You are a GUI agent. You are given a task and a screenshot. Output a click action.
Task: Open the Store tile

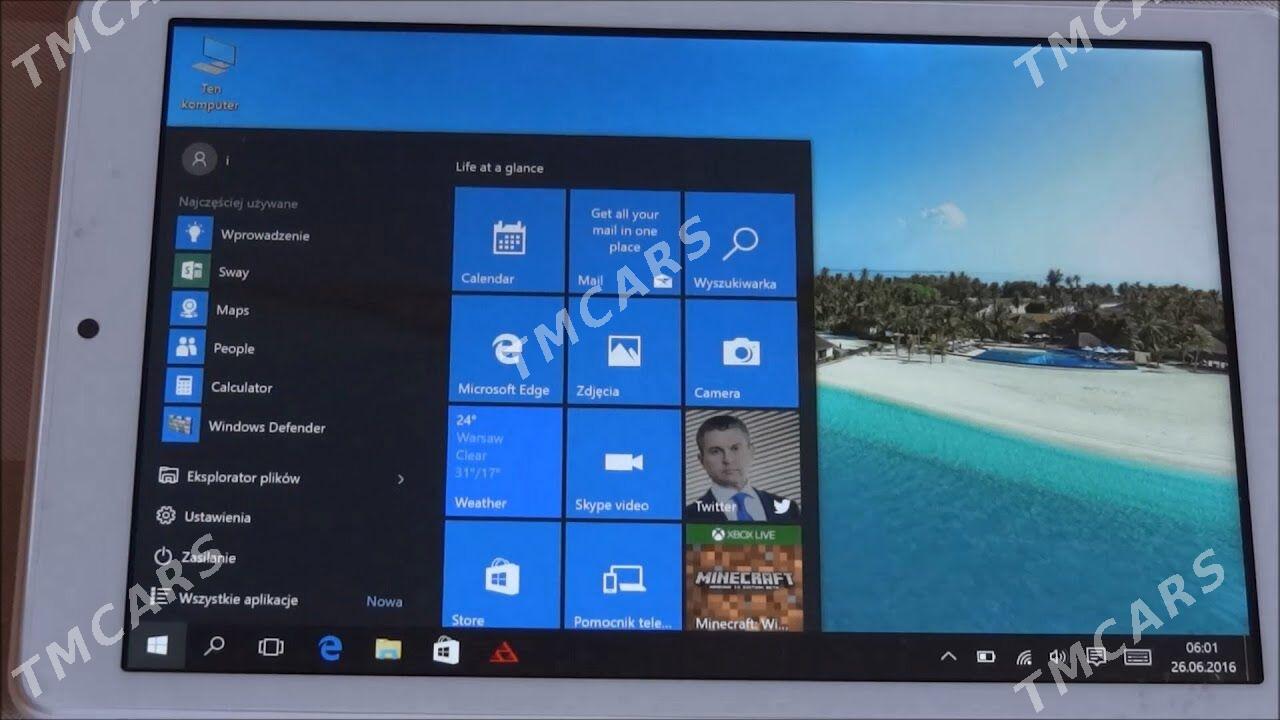point(500,574)
